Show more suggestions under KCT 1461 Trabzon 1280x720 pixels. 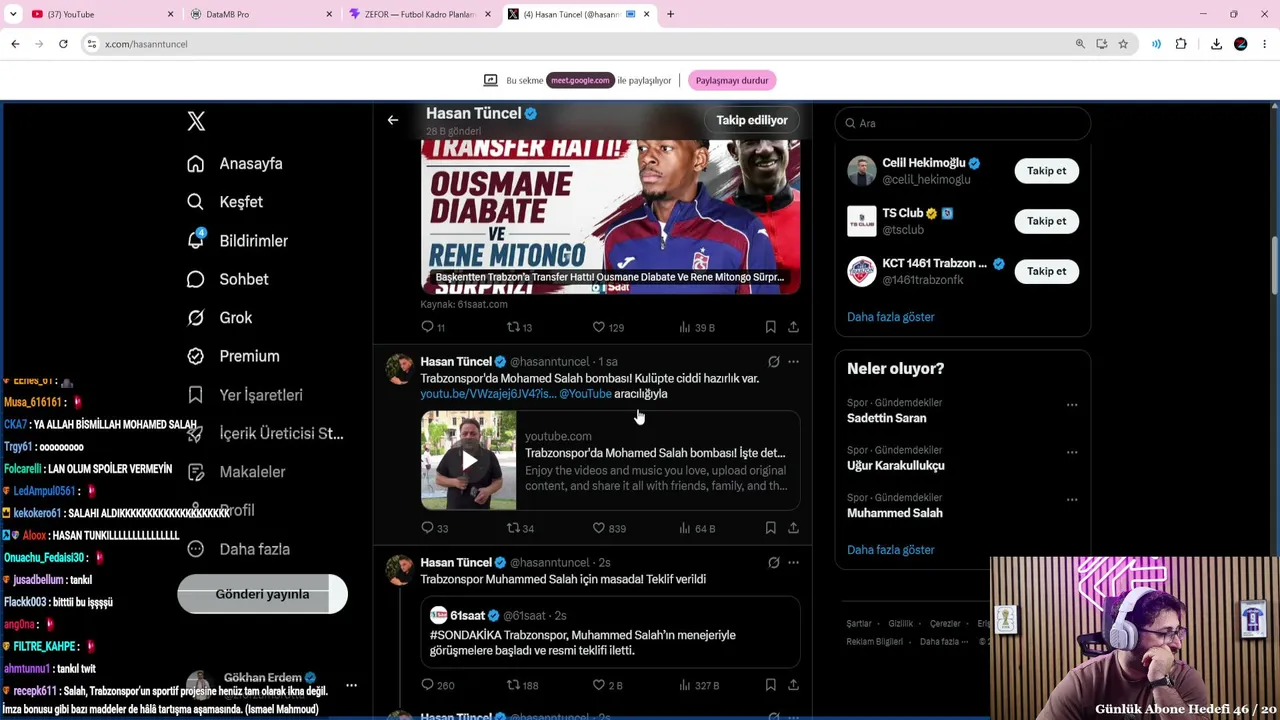(891, 317)
